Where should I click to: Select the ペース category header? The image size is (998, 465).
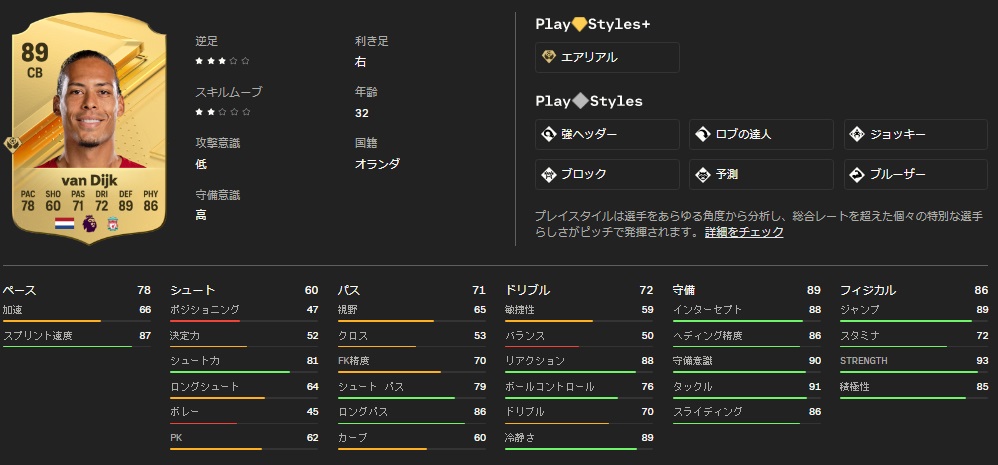pyautogui.click(x=20, y=290)
